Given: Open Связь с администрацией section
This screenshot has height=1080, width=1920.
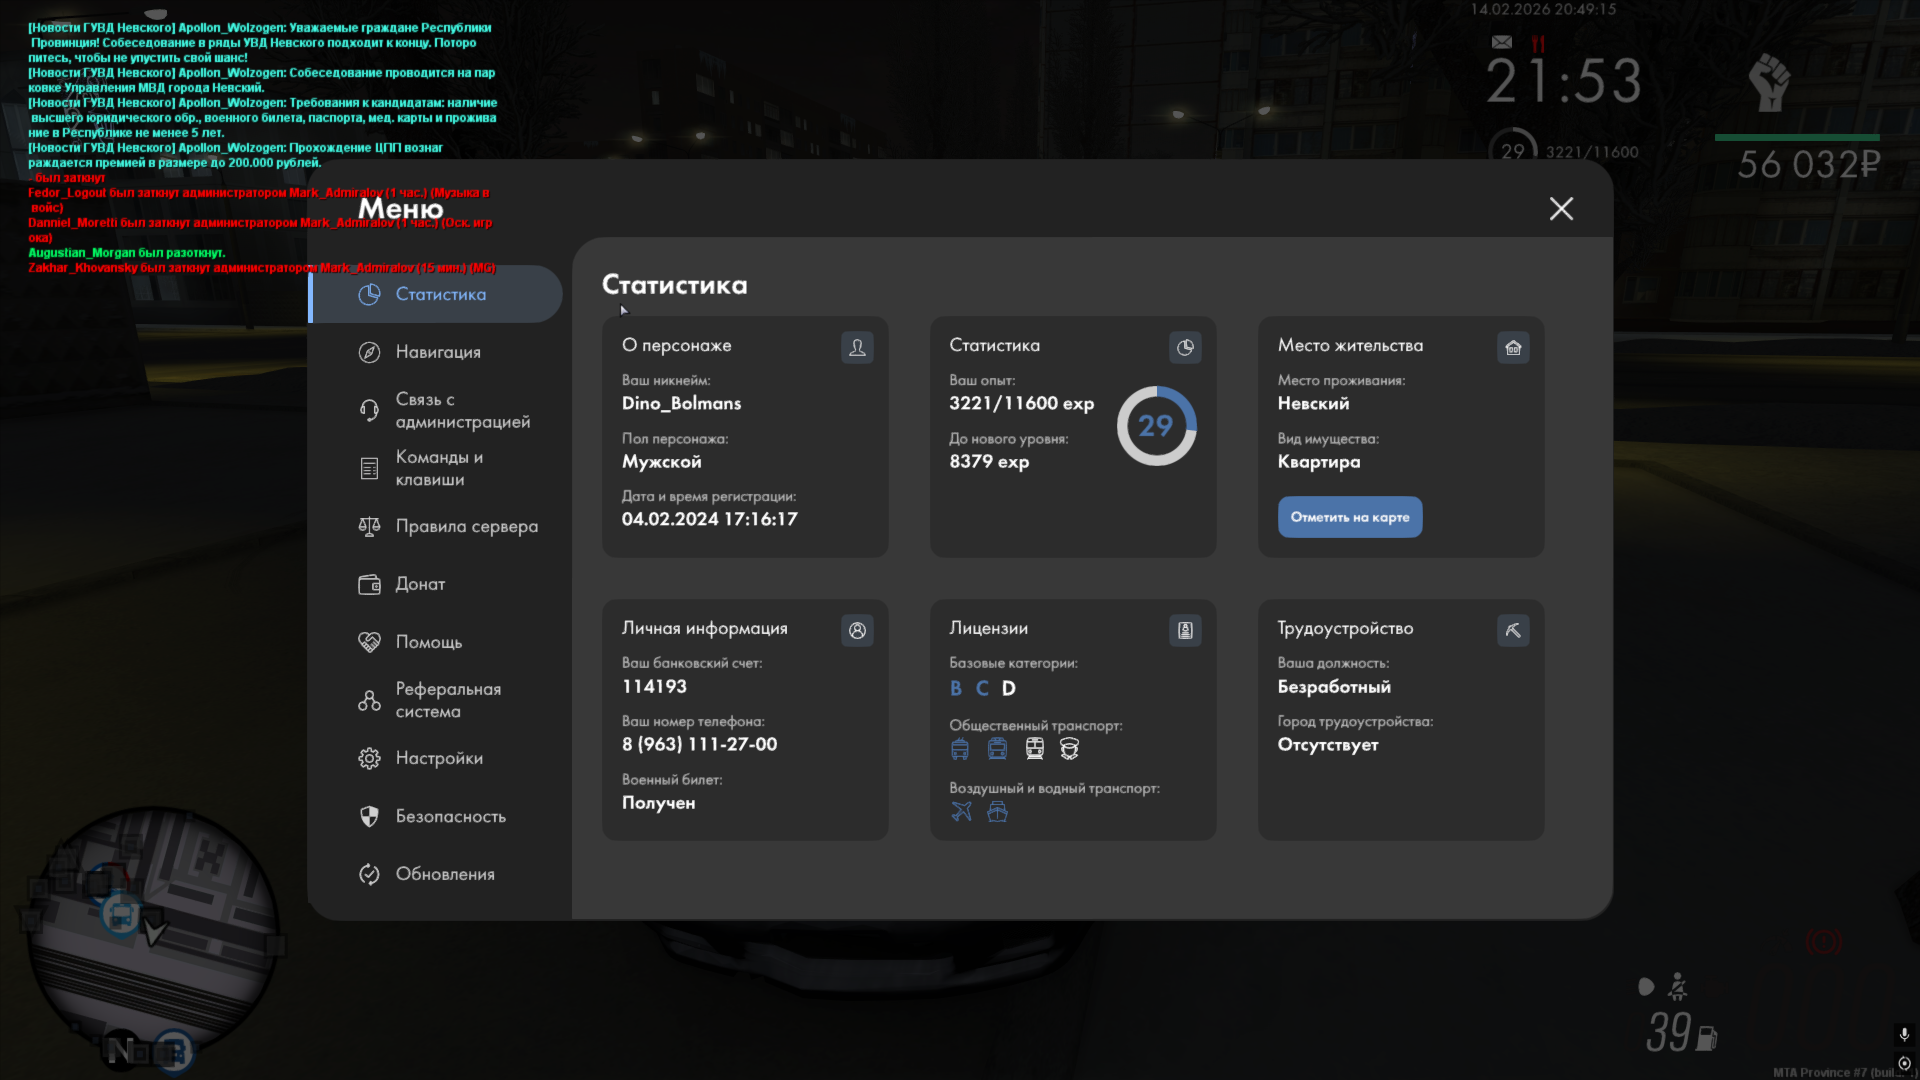Looking at the screenshot, I should tap(450, 410).
